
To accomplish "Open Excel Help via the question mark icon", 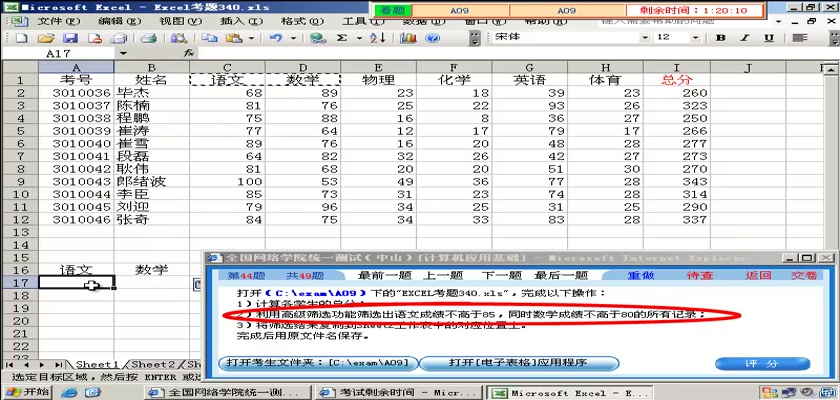I will [x=432, y=38].
